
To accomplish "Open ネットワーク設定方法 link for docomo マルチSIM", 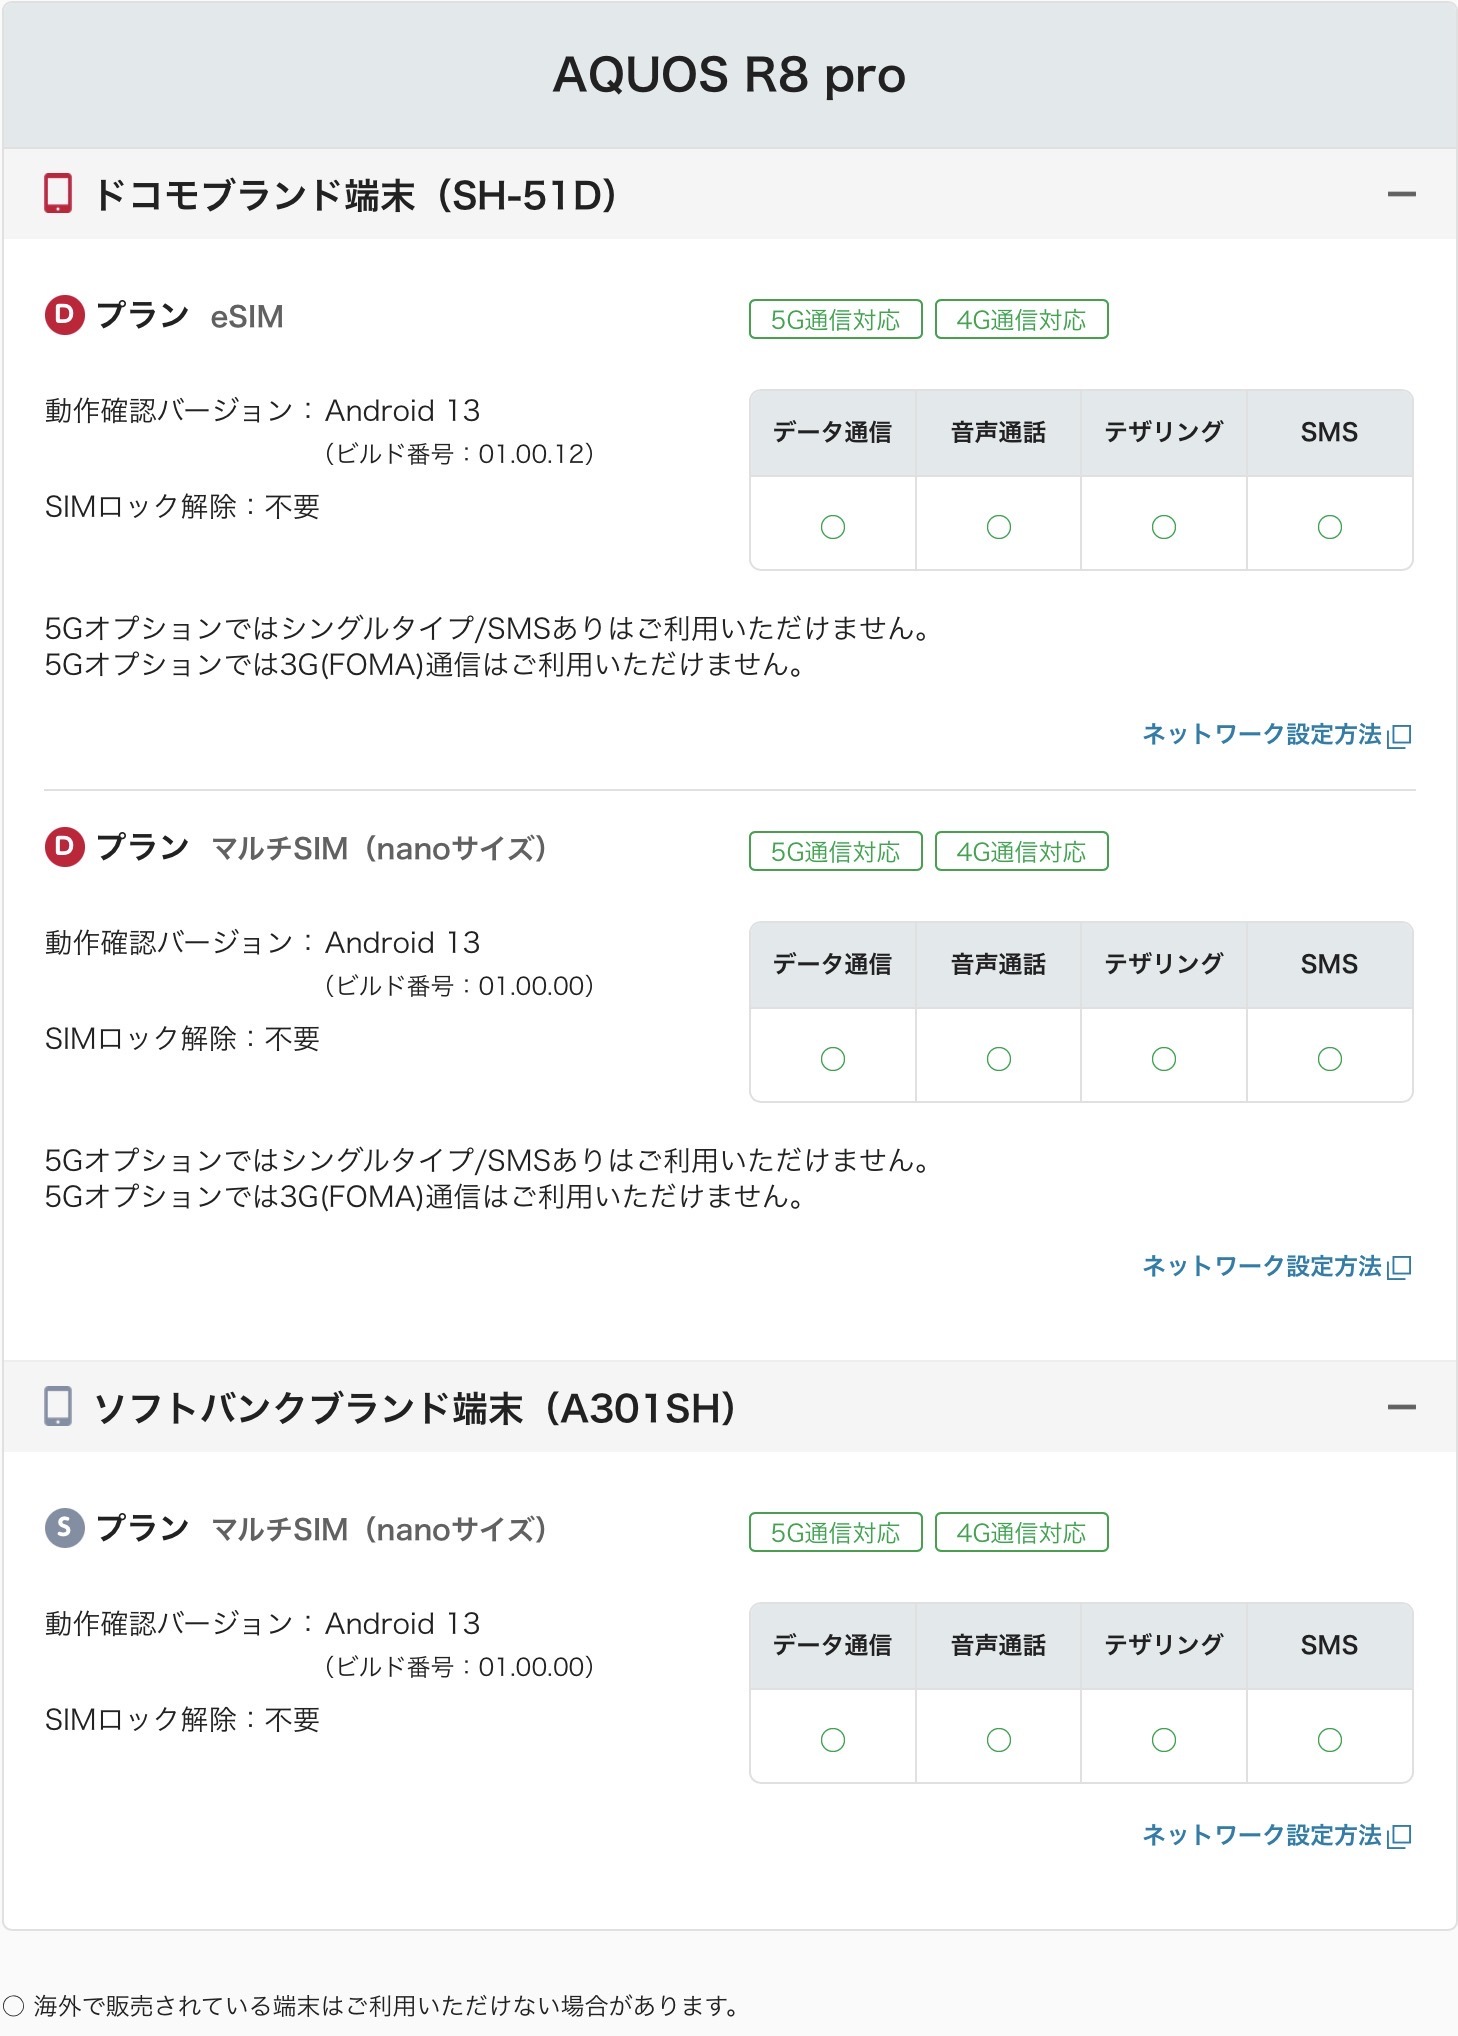I will [x=1262, y=1267].
